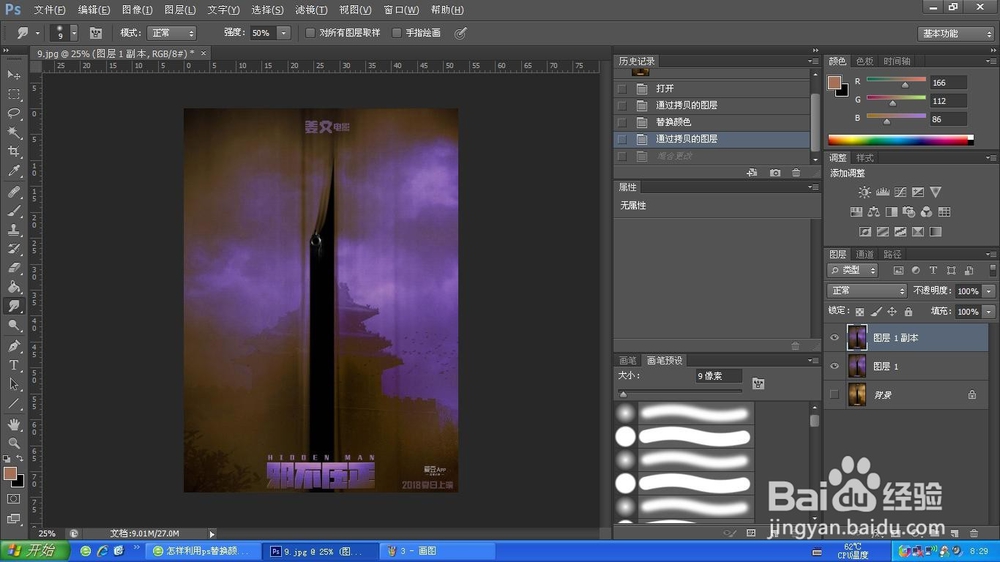Viewport: 1000px width, 562px height.
Task: Select the Brush tool
Action: (x=13, y=211)
